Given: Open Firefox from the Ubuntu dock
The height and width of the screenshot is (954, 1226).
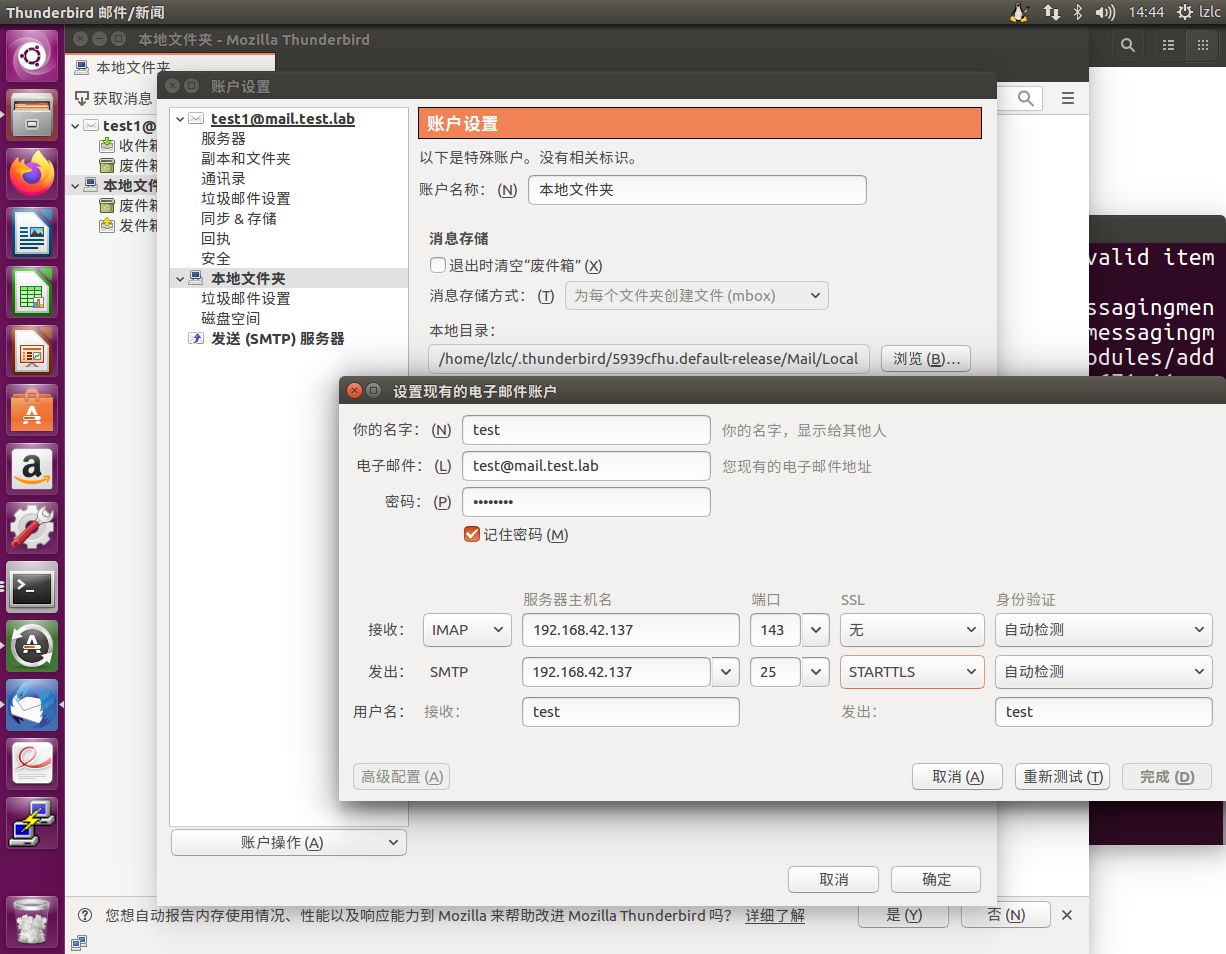Looking at the screenshot, I should point(33,173).
